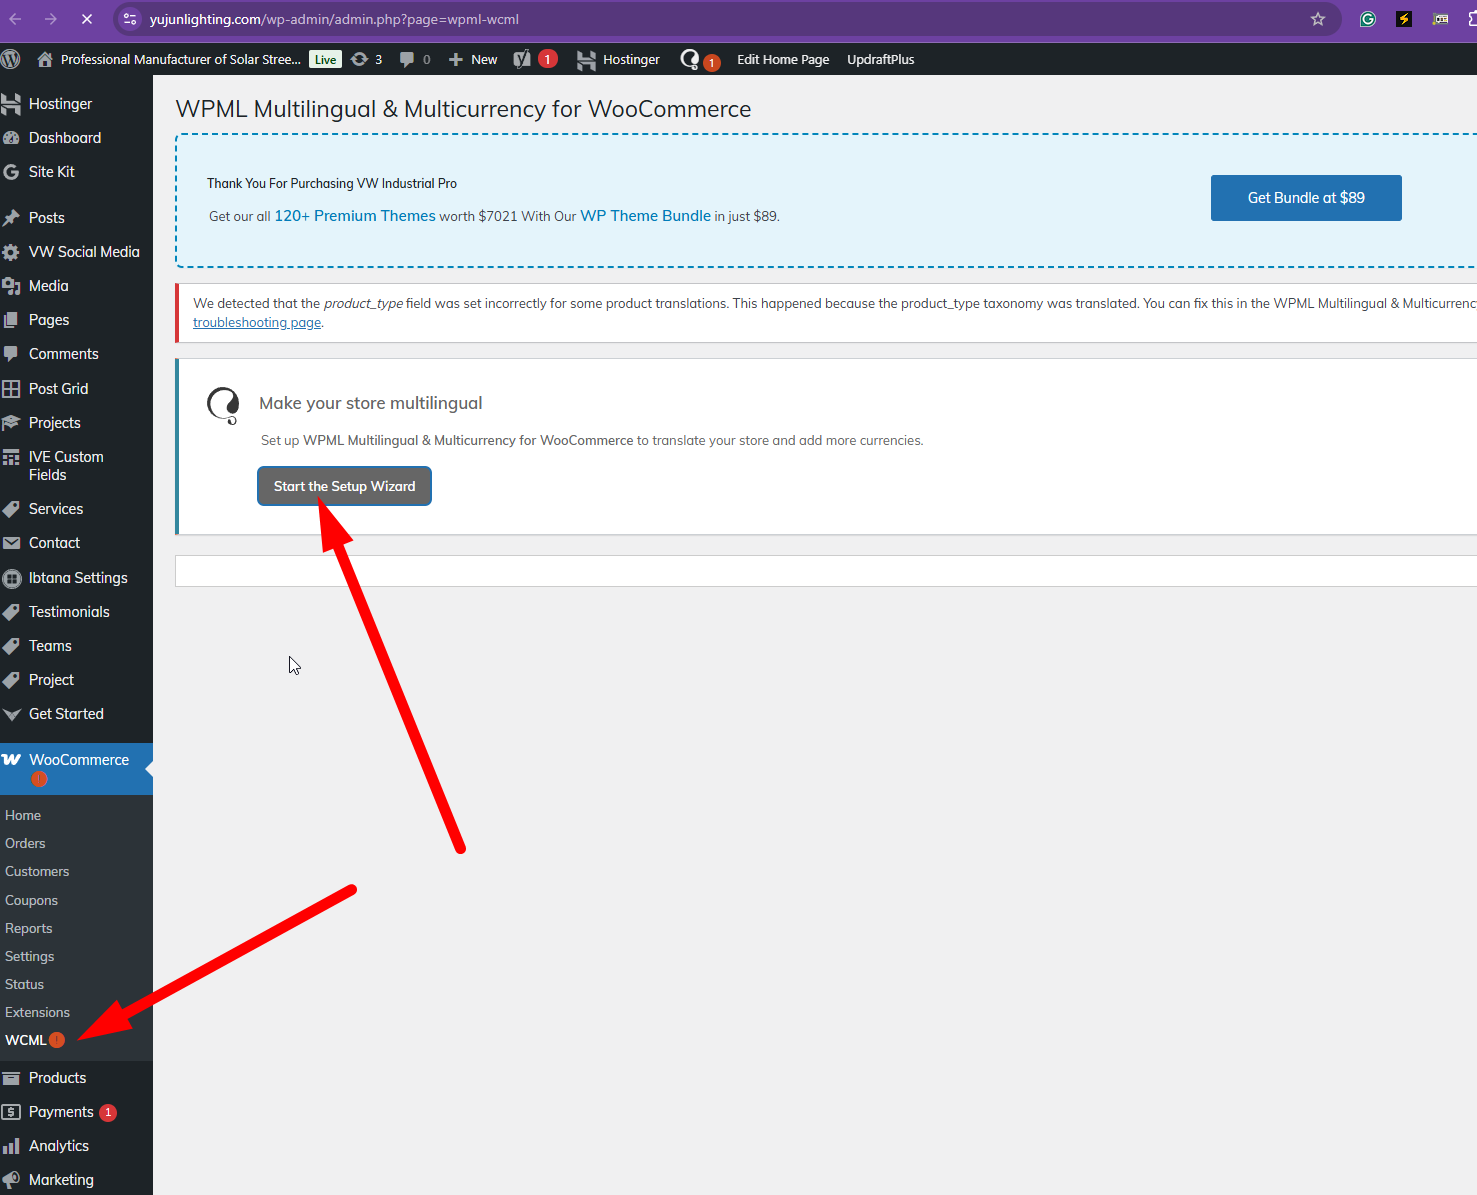Click the WooCommerce logo icon in sidebar
Image resolution: width=1477 pixels, height=1195 pixels.
[12, 760]
